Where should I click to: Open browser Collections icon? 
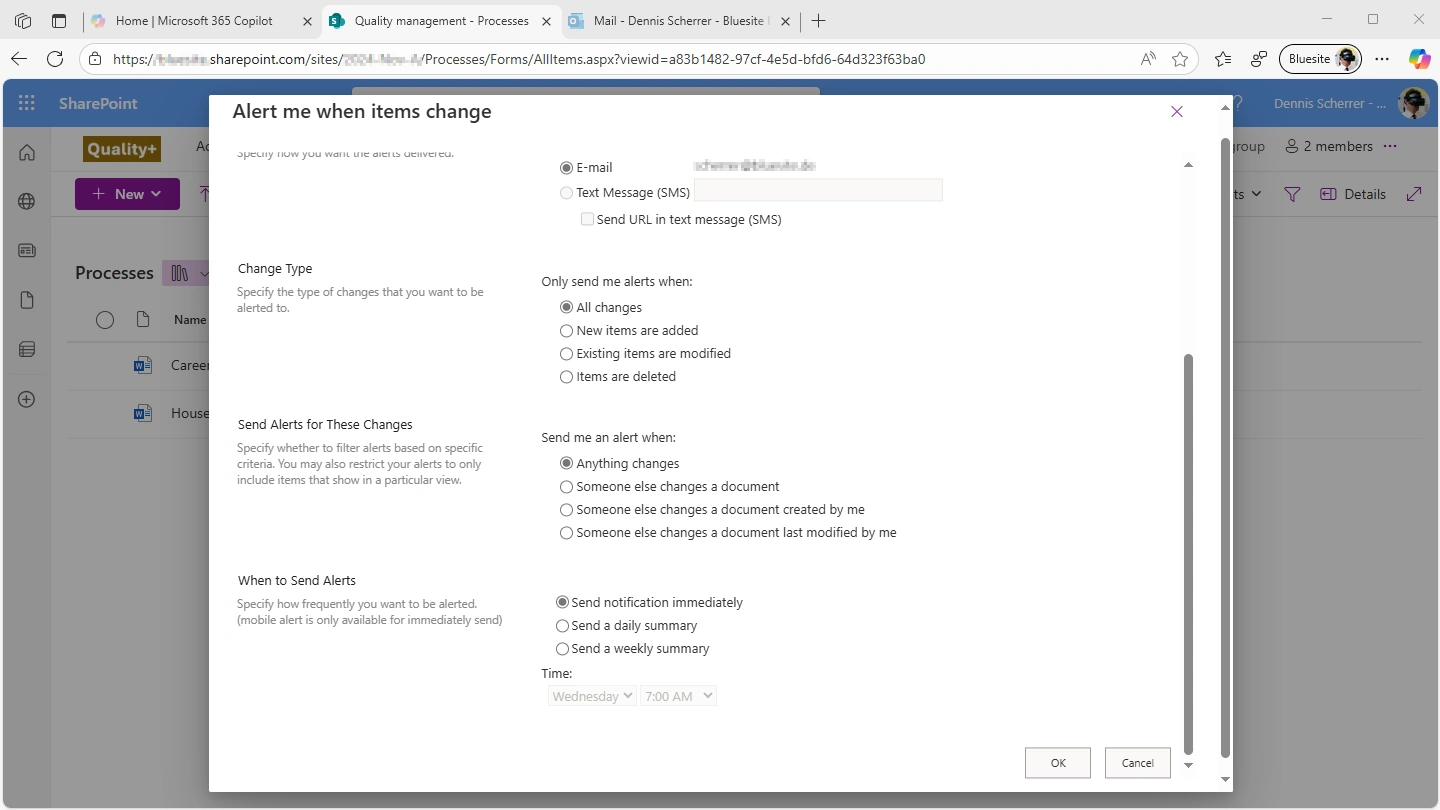pyautogui.click(x=1259, y=59)
